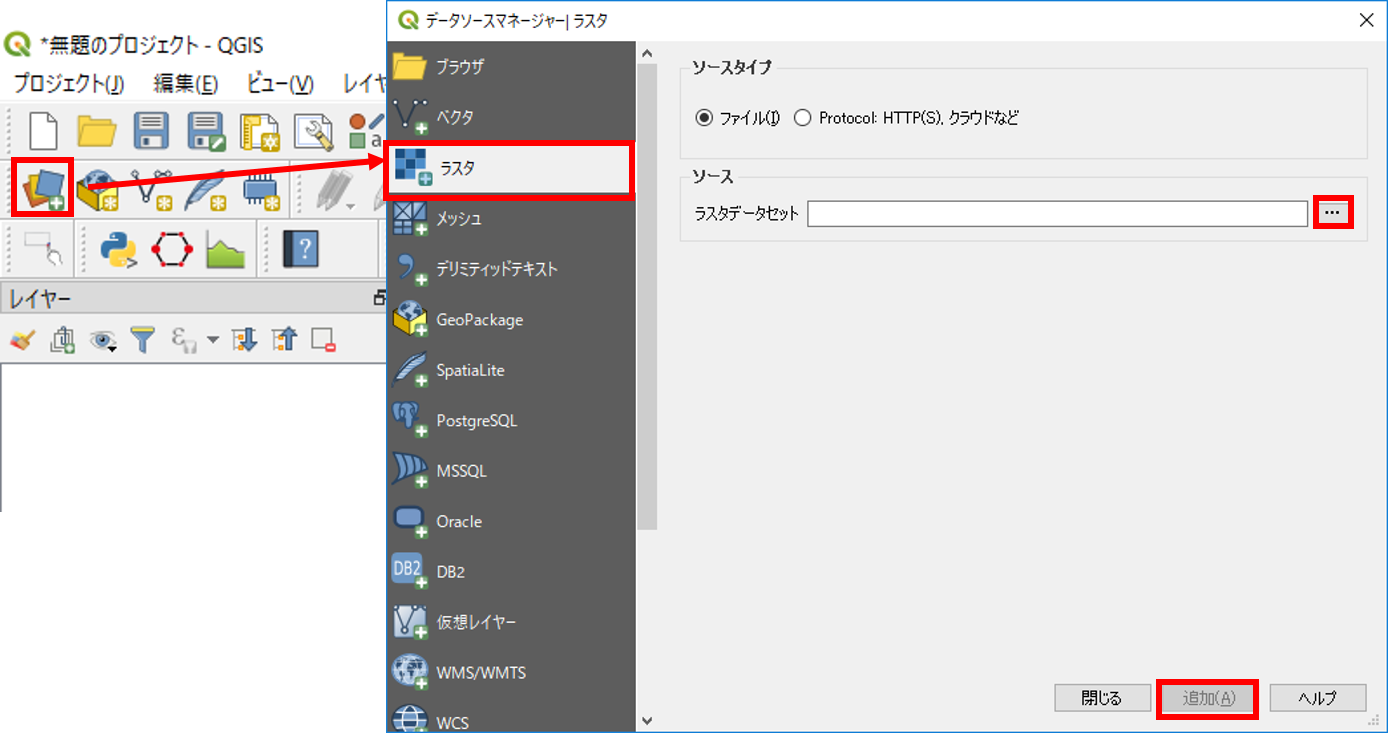Open the Python console icon

point(118,249)
